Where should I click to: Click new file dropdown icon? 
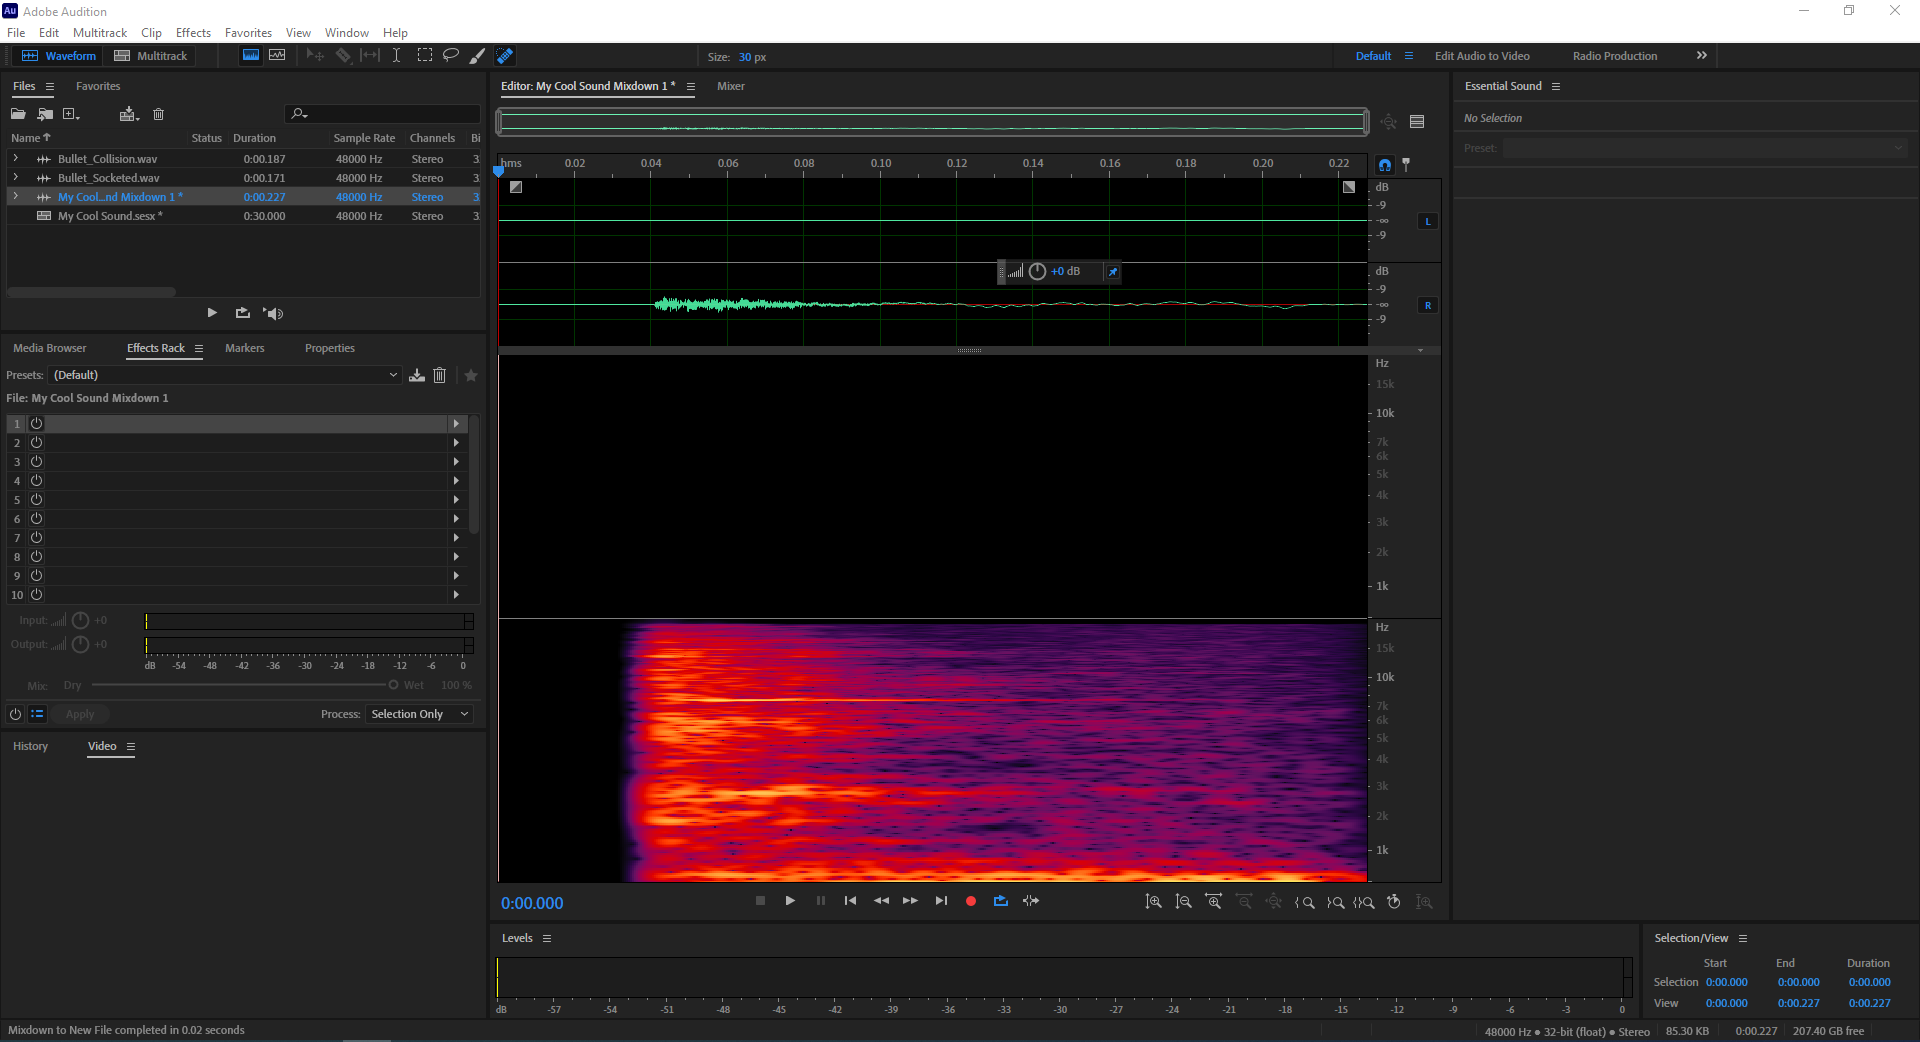point(72,114)
